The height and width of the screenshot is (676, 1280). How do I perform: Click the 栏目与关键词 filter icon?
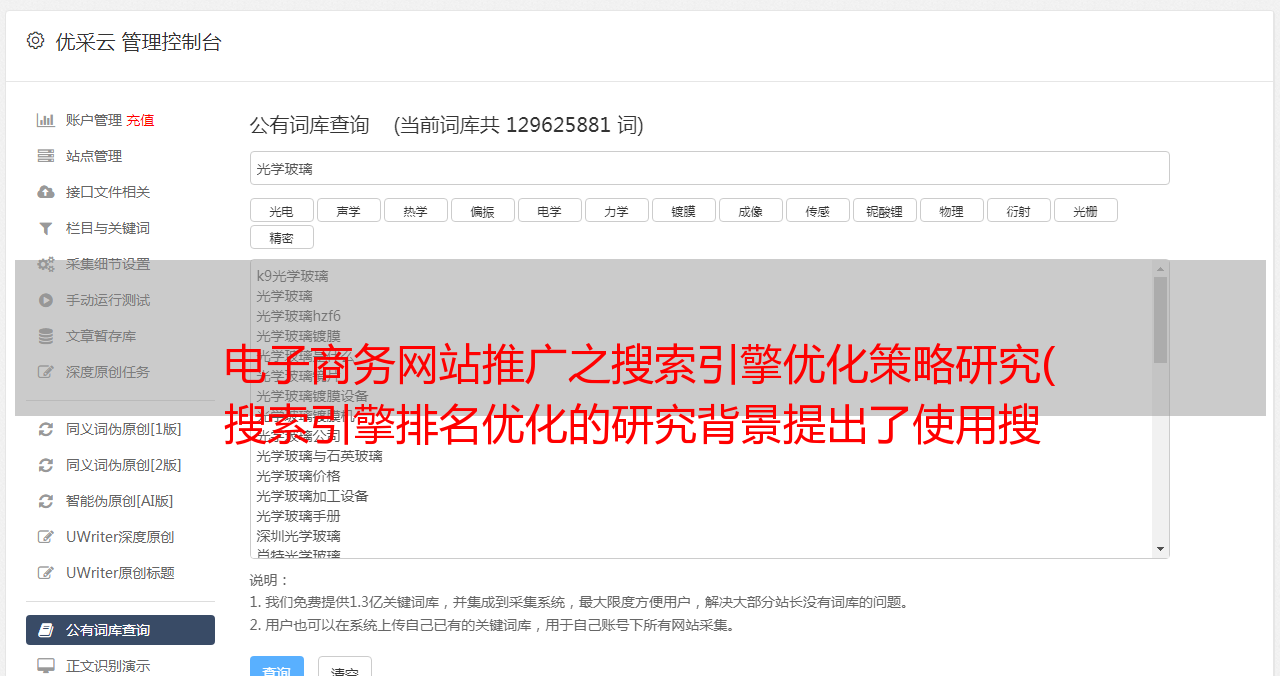click(x=46, y=228)
